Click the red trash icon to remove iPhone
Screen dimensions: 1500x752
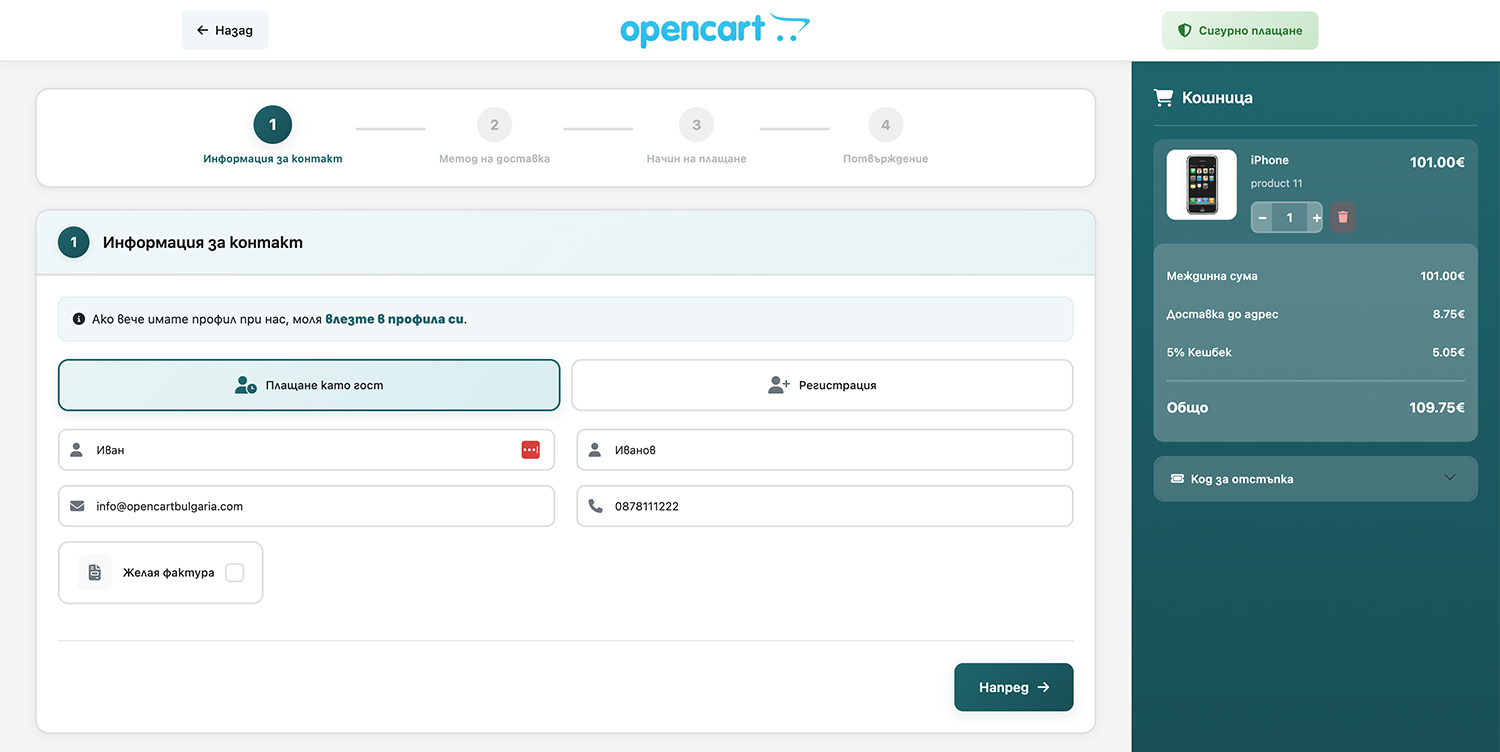tap(1342, 217)
